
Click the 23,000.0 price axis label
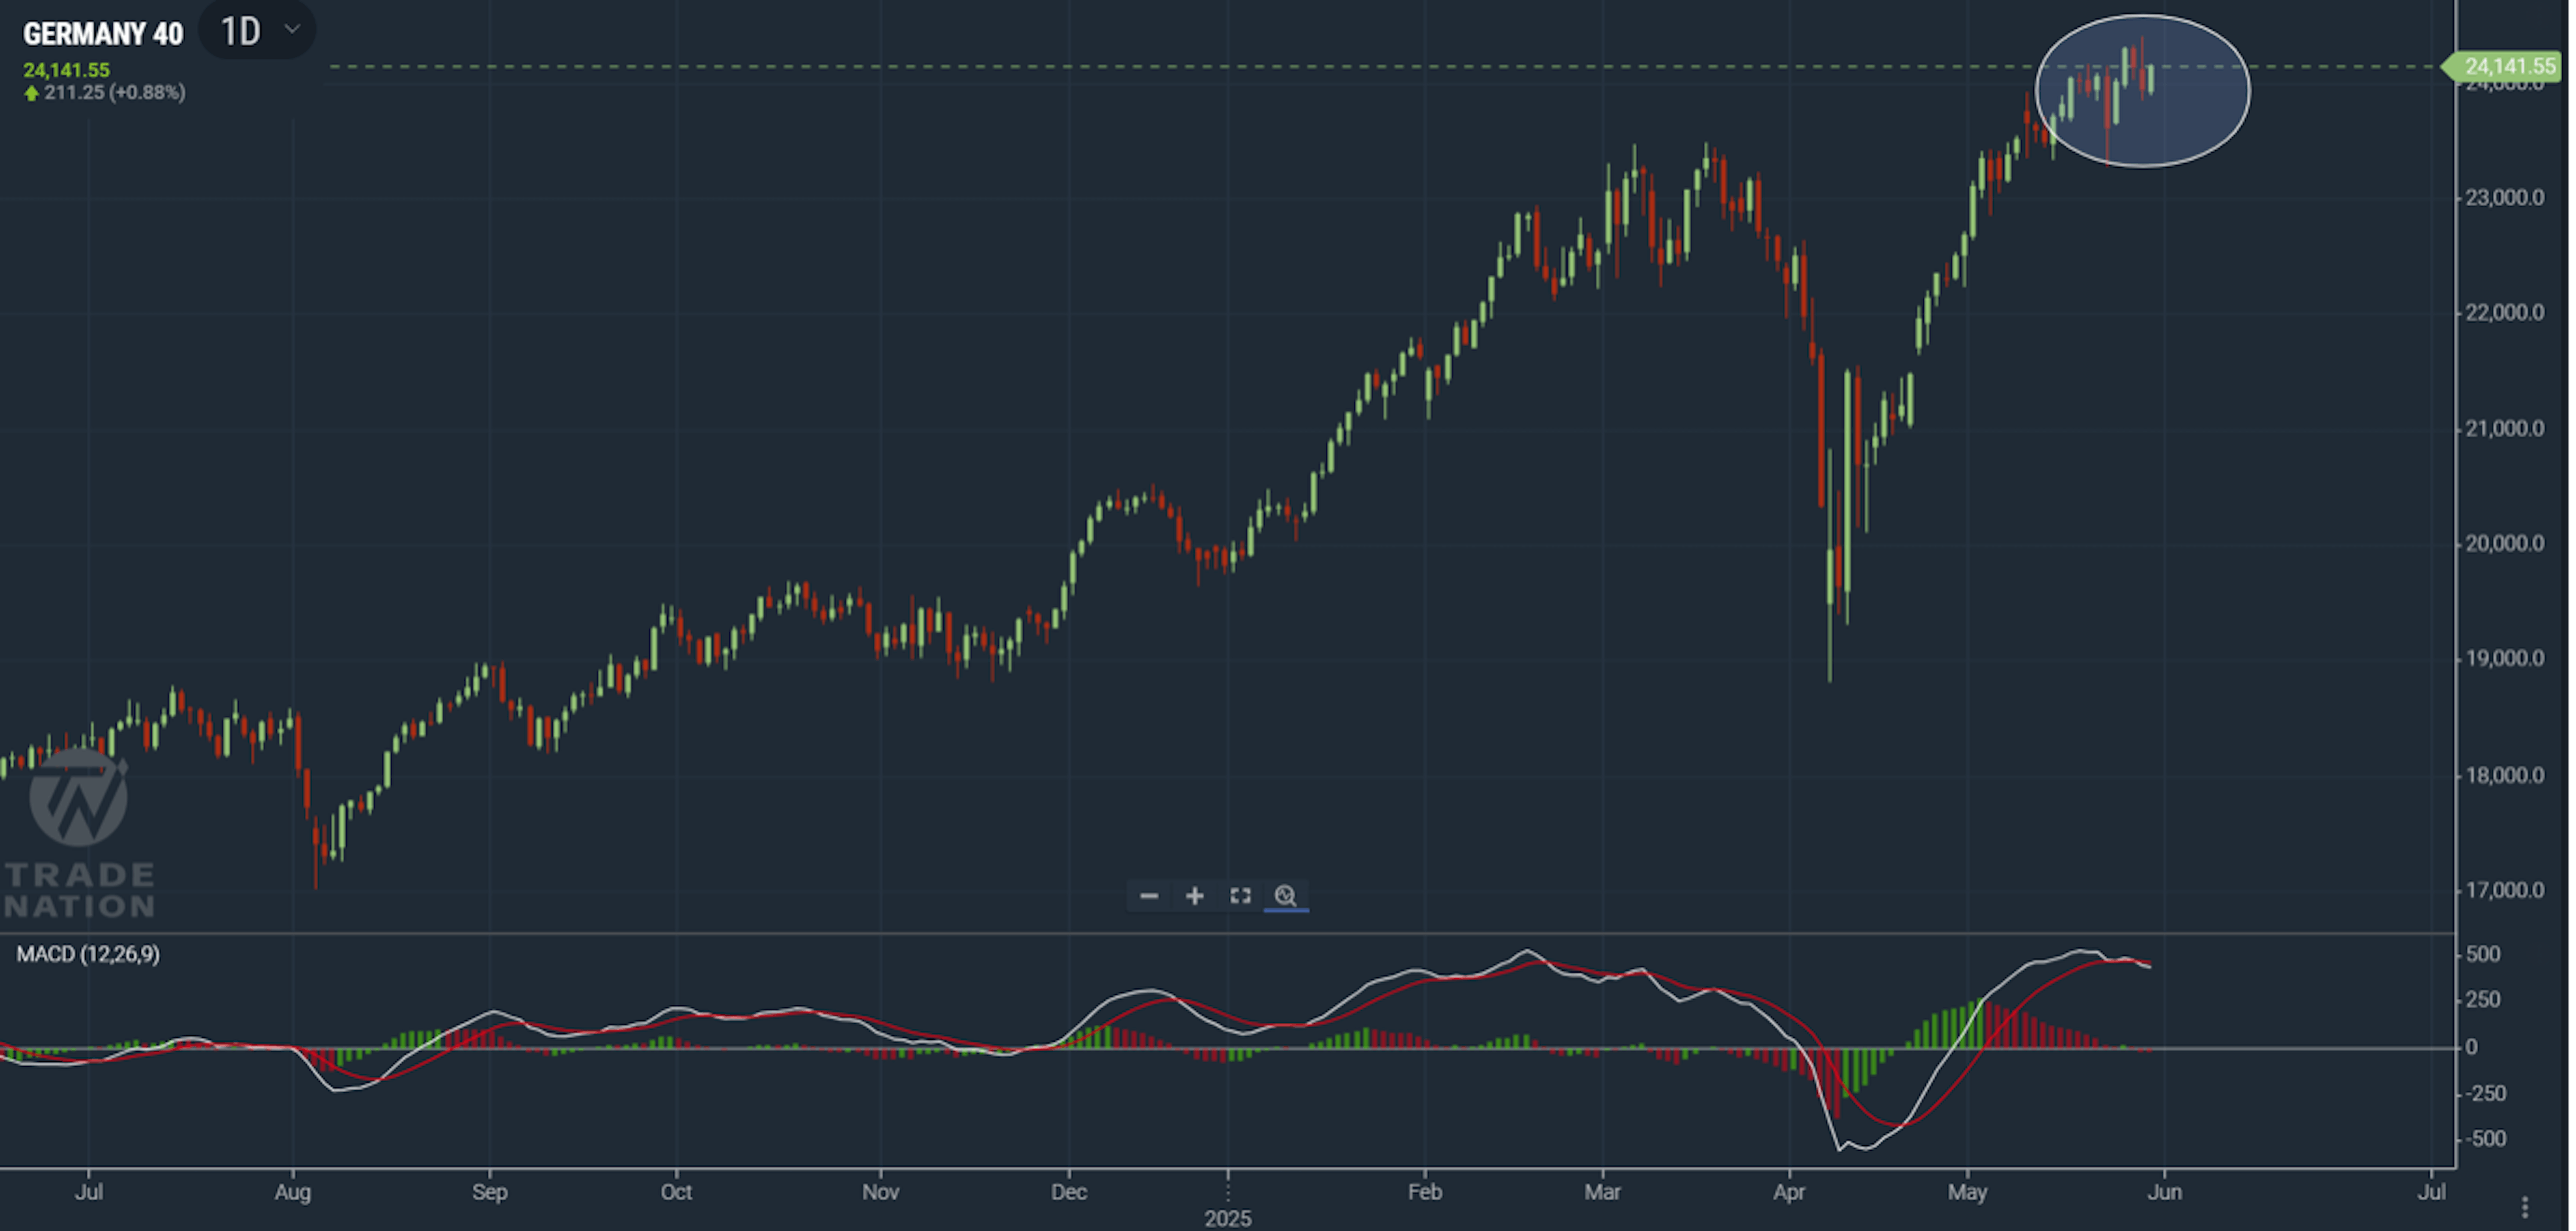click(x=2505, y=198)
